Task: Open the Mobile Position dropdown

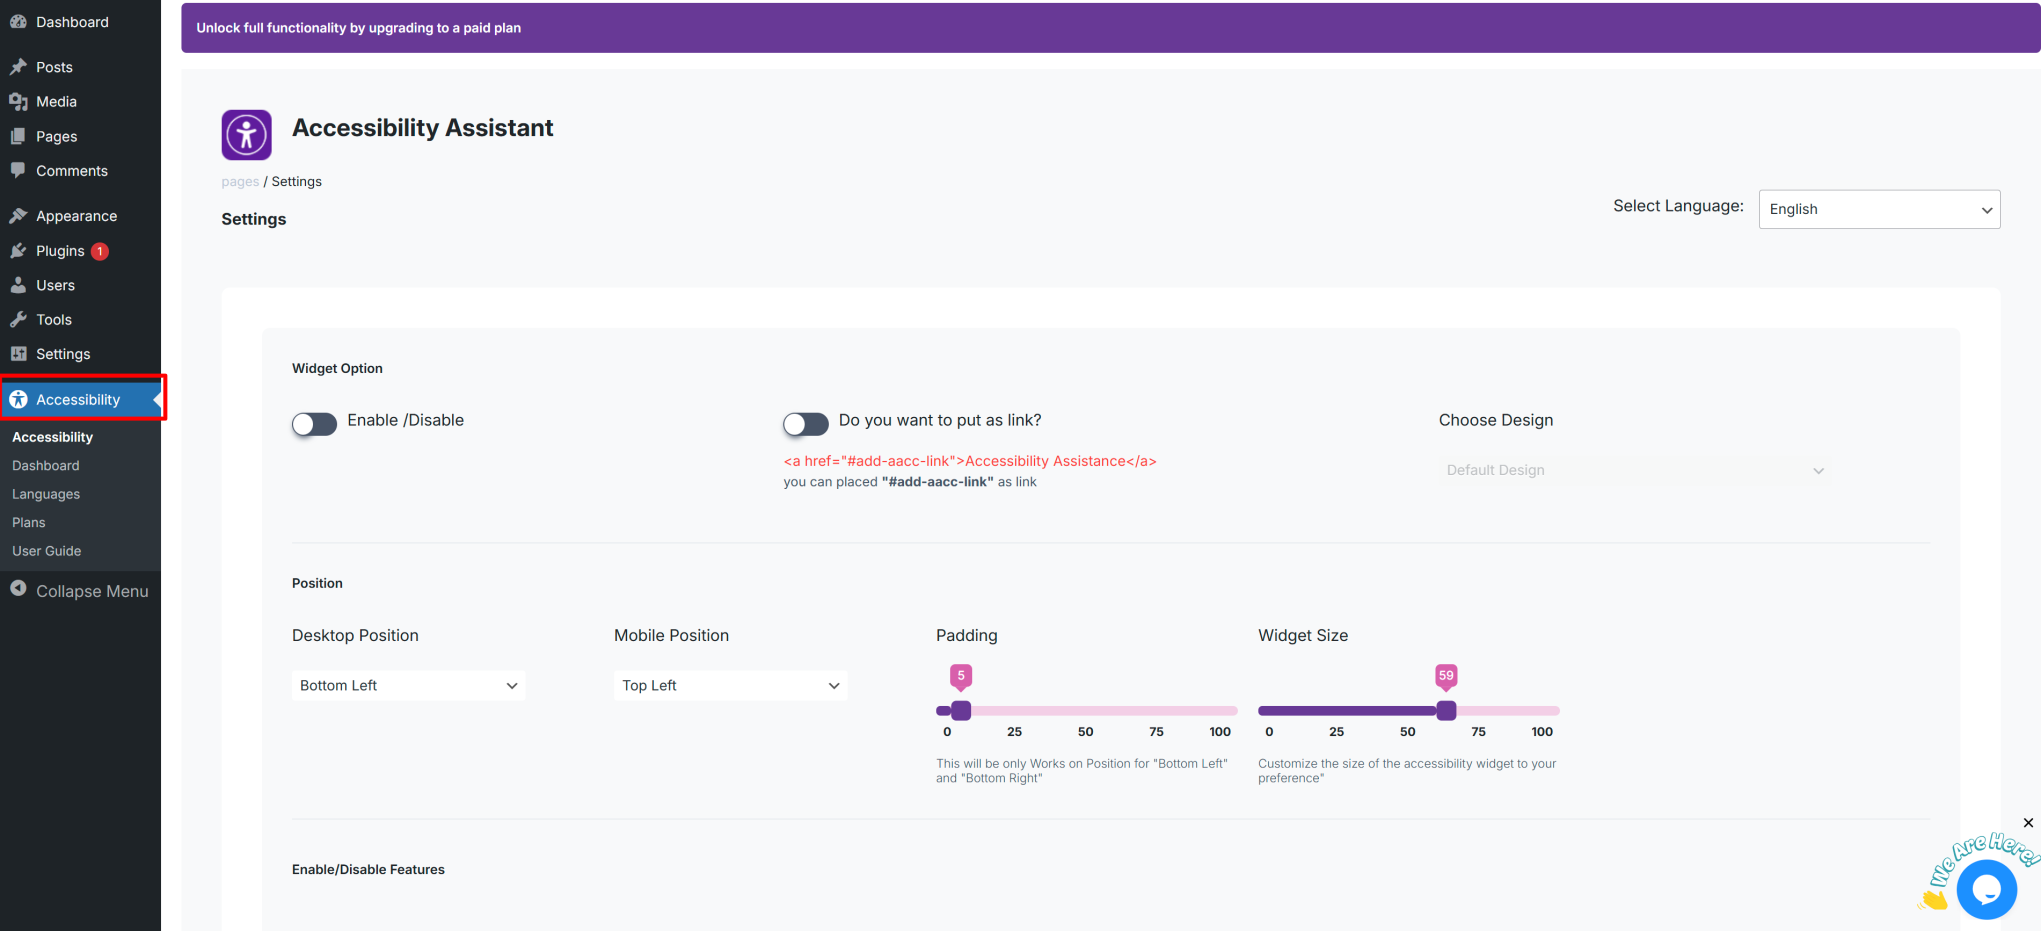Action: point(730,685)
